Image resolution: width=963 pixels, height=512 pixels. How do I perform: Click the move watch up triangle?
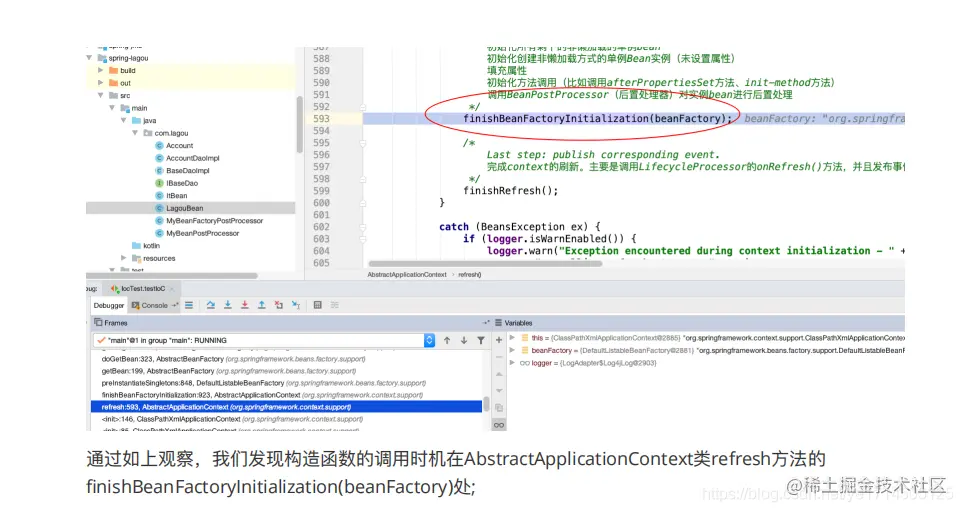[499, 374]
